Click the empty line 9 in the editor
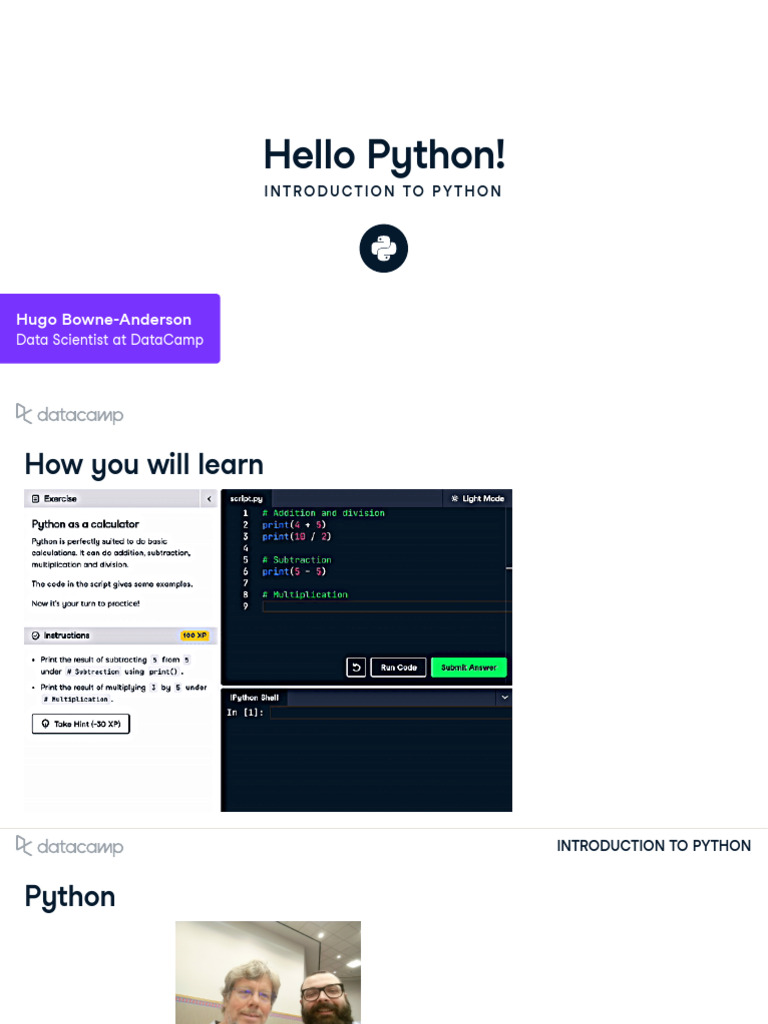The height and width of the screenshot is (1024, 768). pyautogui.click(x=385, y=606)
